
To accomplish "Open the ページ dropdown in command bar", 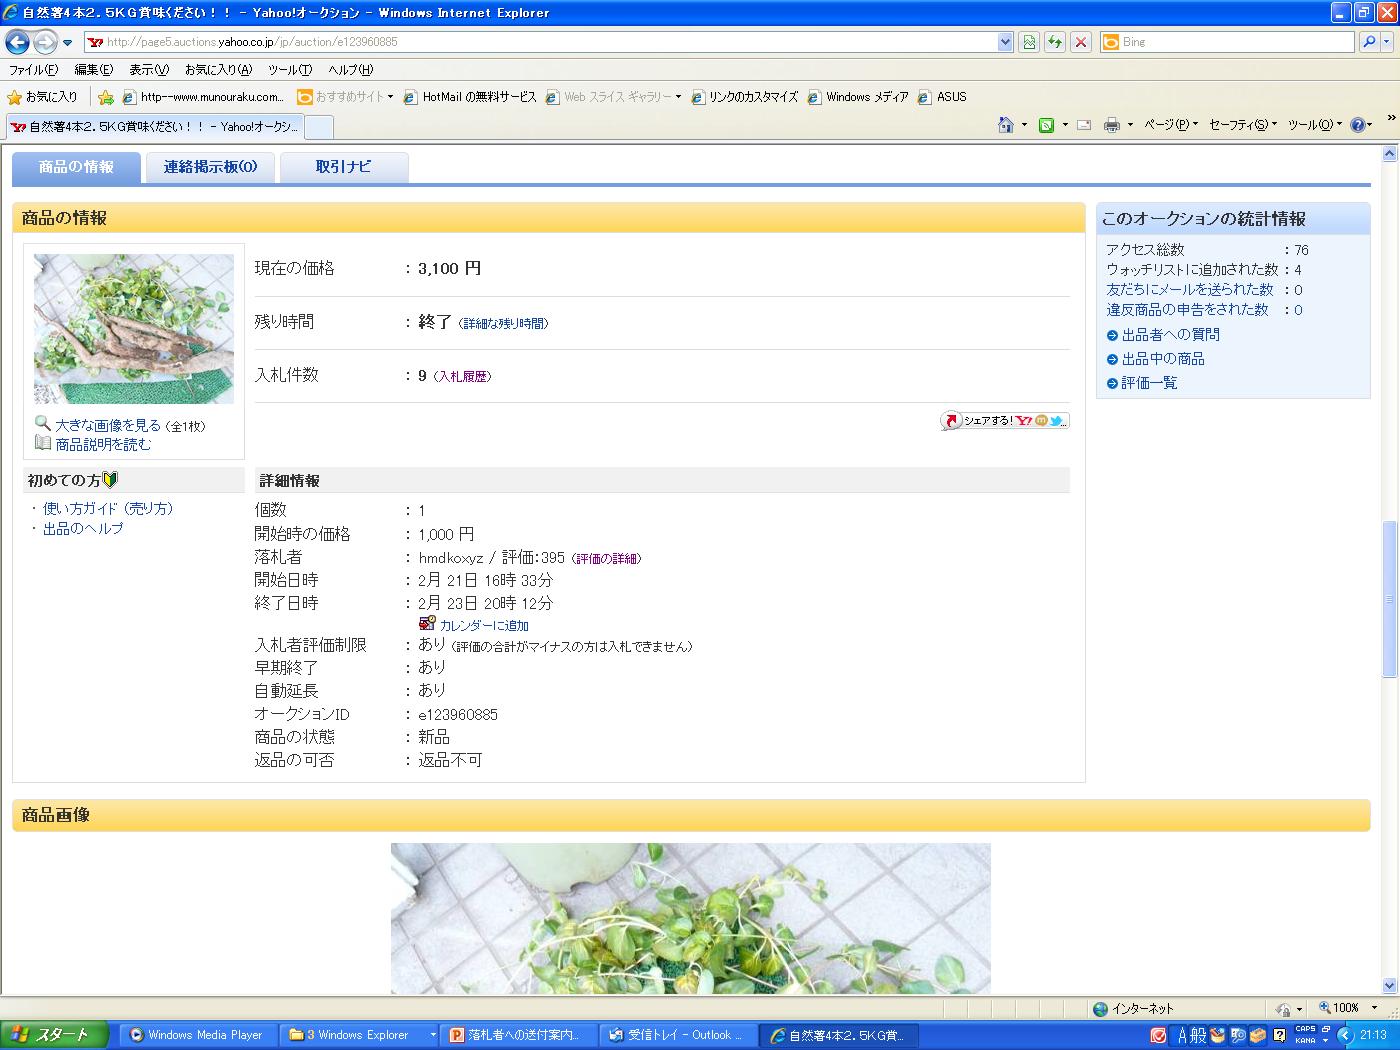I will click(x=1168, y=125).
